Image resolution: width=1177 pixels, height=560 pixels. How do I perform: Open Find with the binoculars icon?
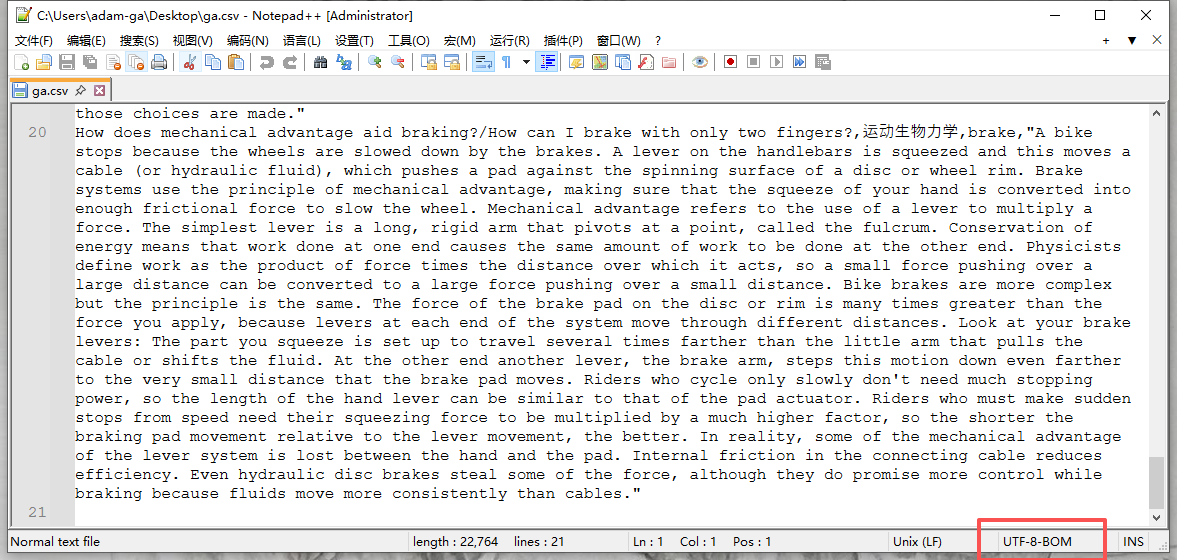[320, 62]
